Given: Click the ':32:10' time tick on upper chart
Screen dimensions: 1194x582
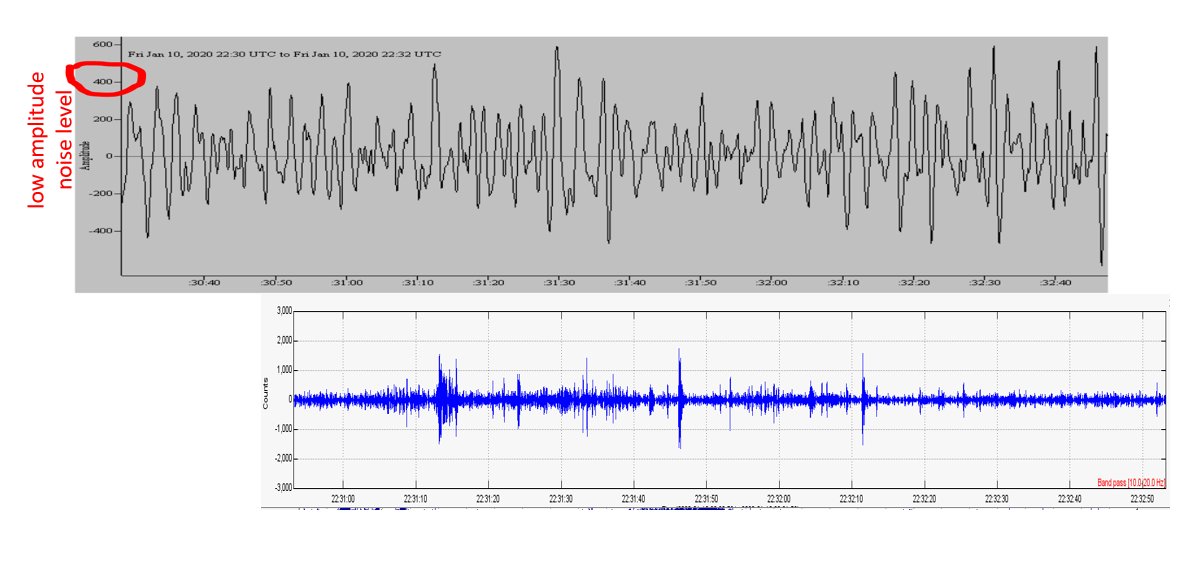Looking at the screenshot, I should pyautogui.click(x=843, y=283).
